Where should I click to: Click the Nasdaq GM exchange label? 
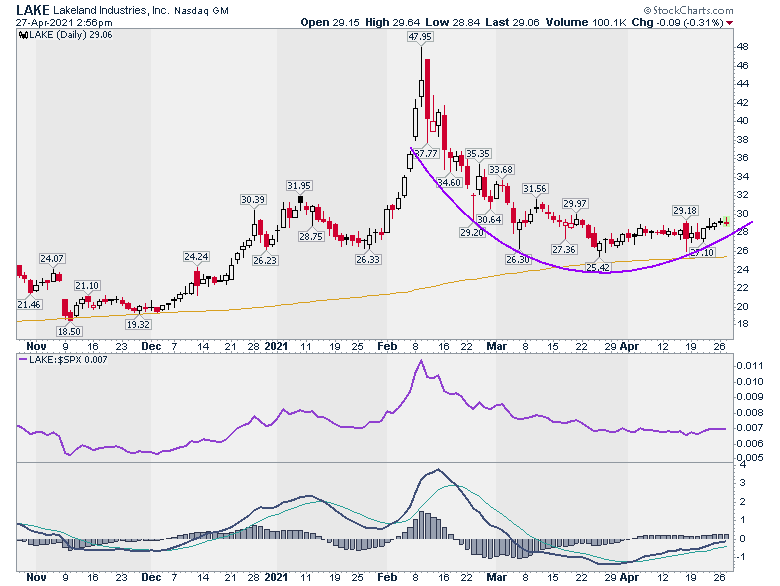coord(201,10)
